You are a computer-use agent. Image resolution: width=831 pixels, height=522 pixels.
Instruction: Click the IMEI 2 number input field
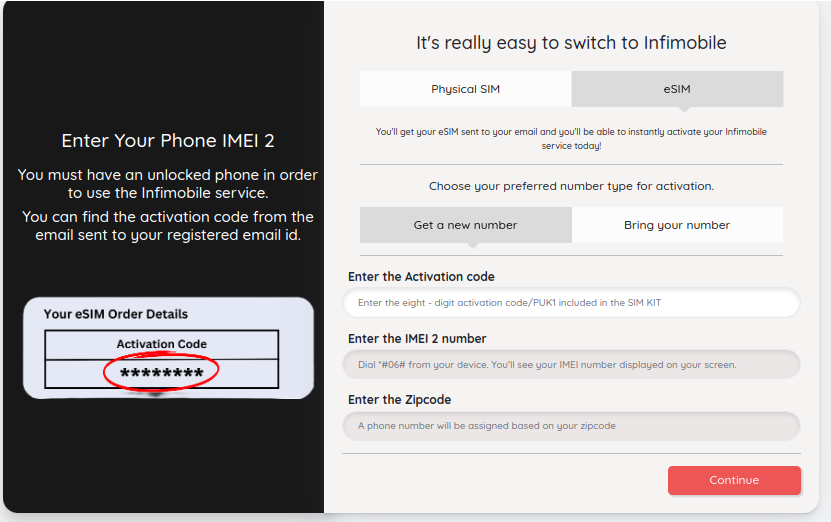pos(571,365)
